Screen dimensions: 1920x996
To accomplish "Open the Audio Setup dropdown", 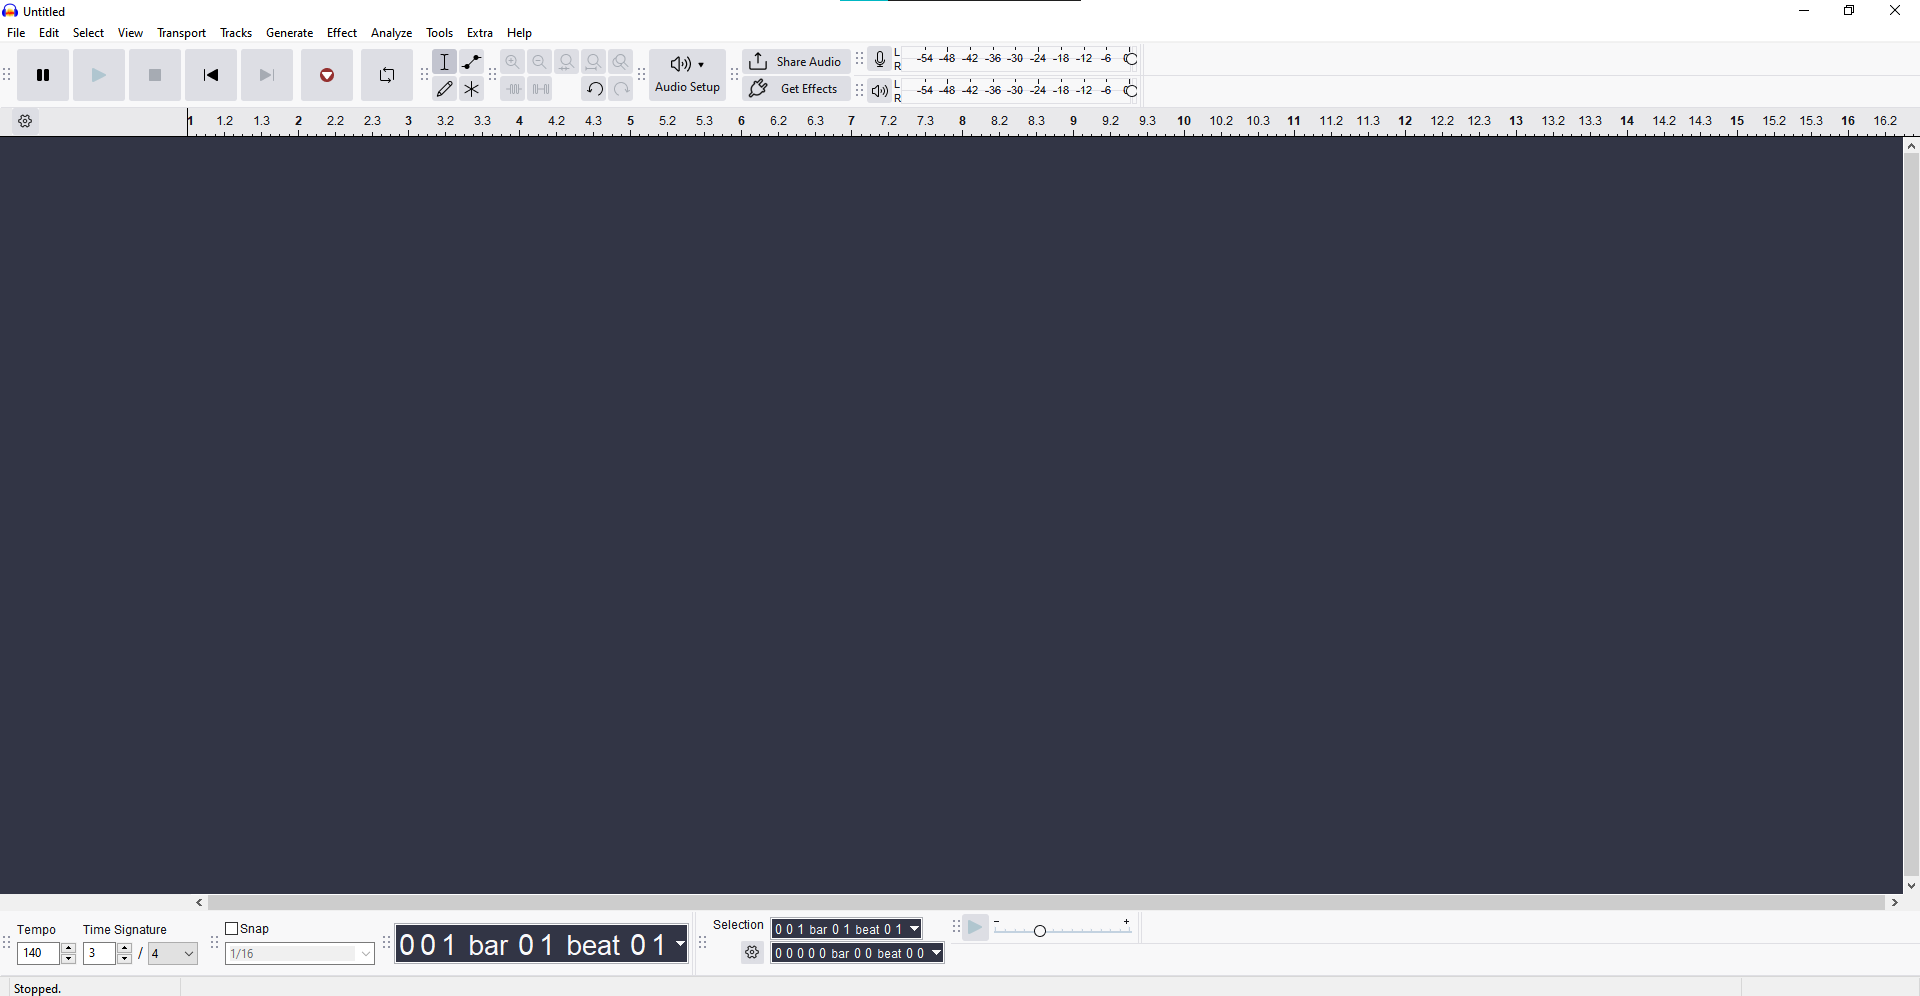I will [687, 75].
